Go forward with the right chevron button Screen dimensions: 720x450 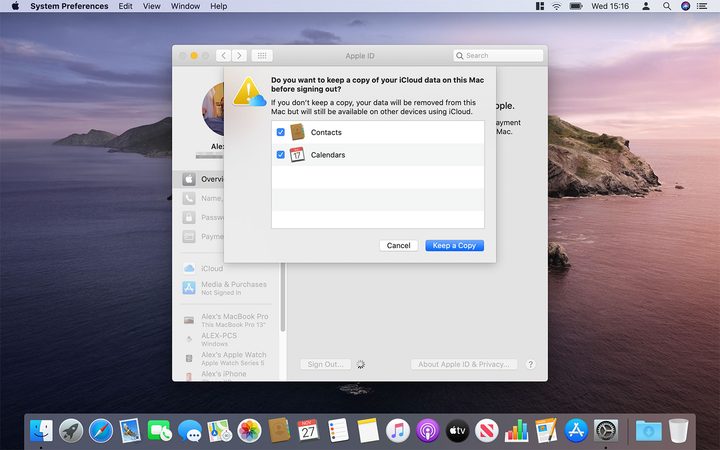pos(239,56)
